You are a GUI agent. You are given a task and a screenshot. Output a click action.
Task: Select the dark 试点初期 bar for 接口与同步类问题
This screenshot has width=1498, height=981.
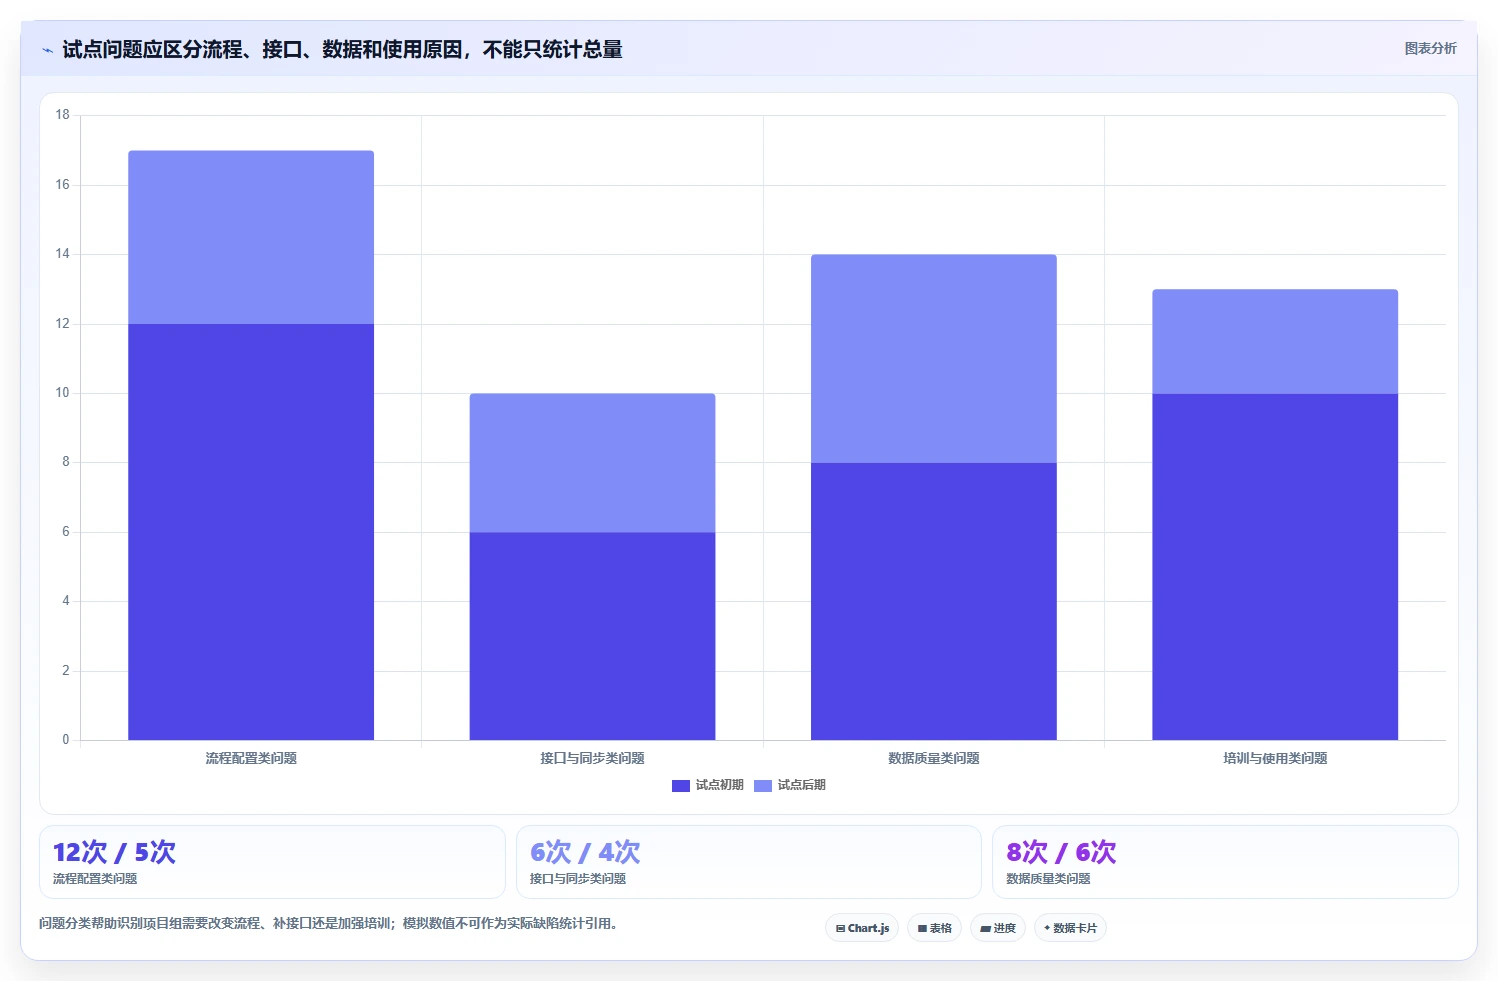click(592, 636)
